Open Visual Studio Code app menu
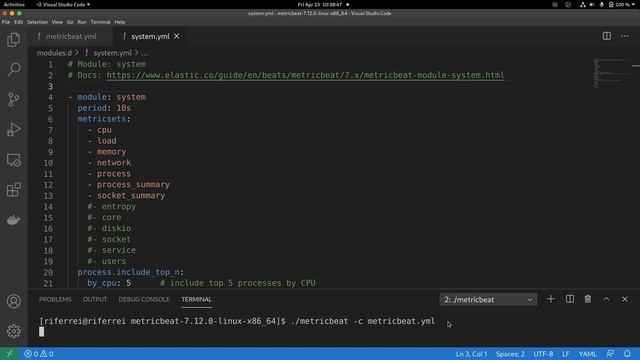Viewport: 640px width, 360px height. (63, 4)
